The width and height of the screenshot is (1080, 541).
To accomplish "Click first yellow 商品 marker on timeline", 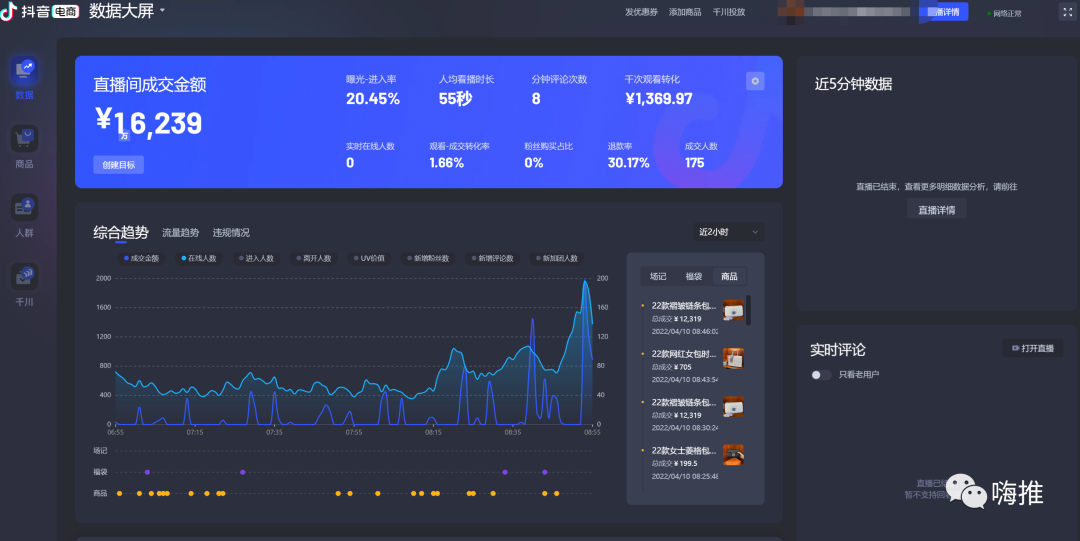I will 120,493.
